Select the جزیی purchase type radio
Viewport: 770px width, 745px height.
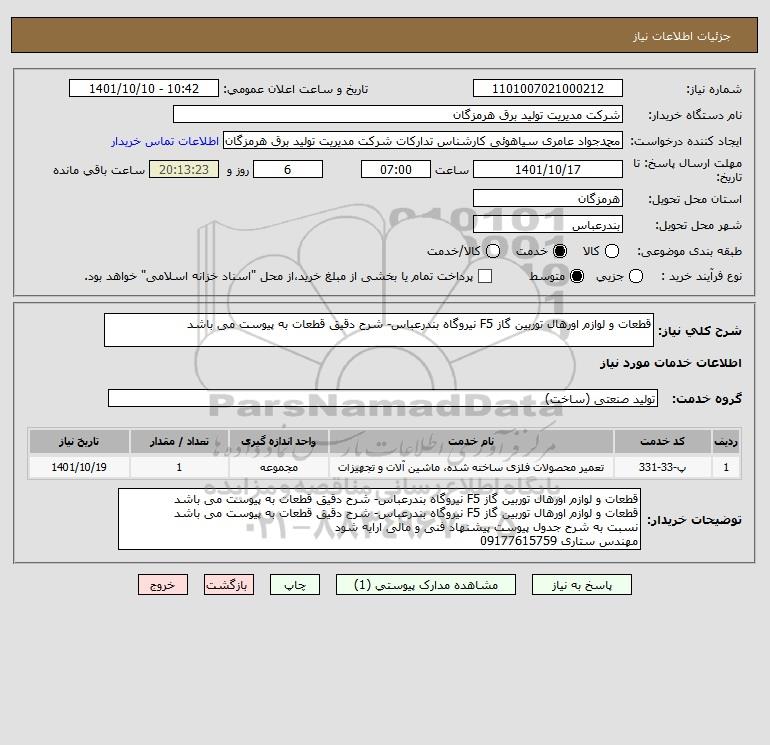point(636,276)
